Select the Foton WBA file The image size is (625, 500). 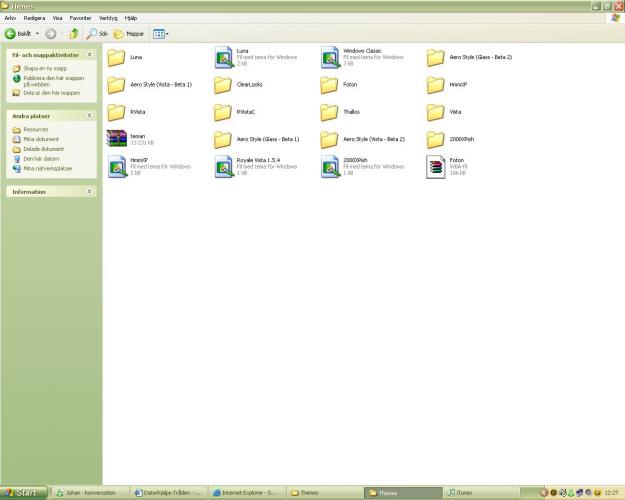(436, 166)
